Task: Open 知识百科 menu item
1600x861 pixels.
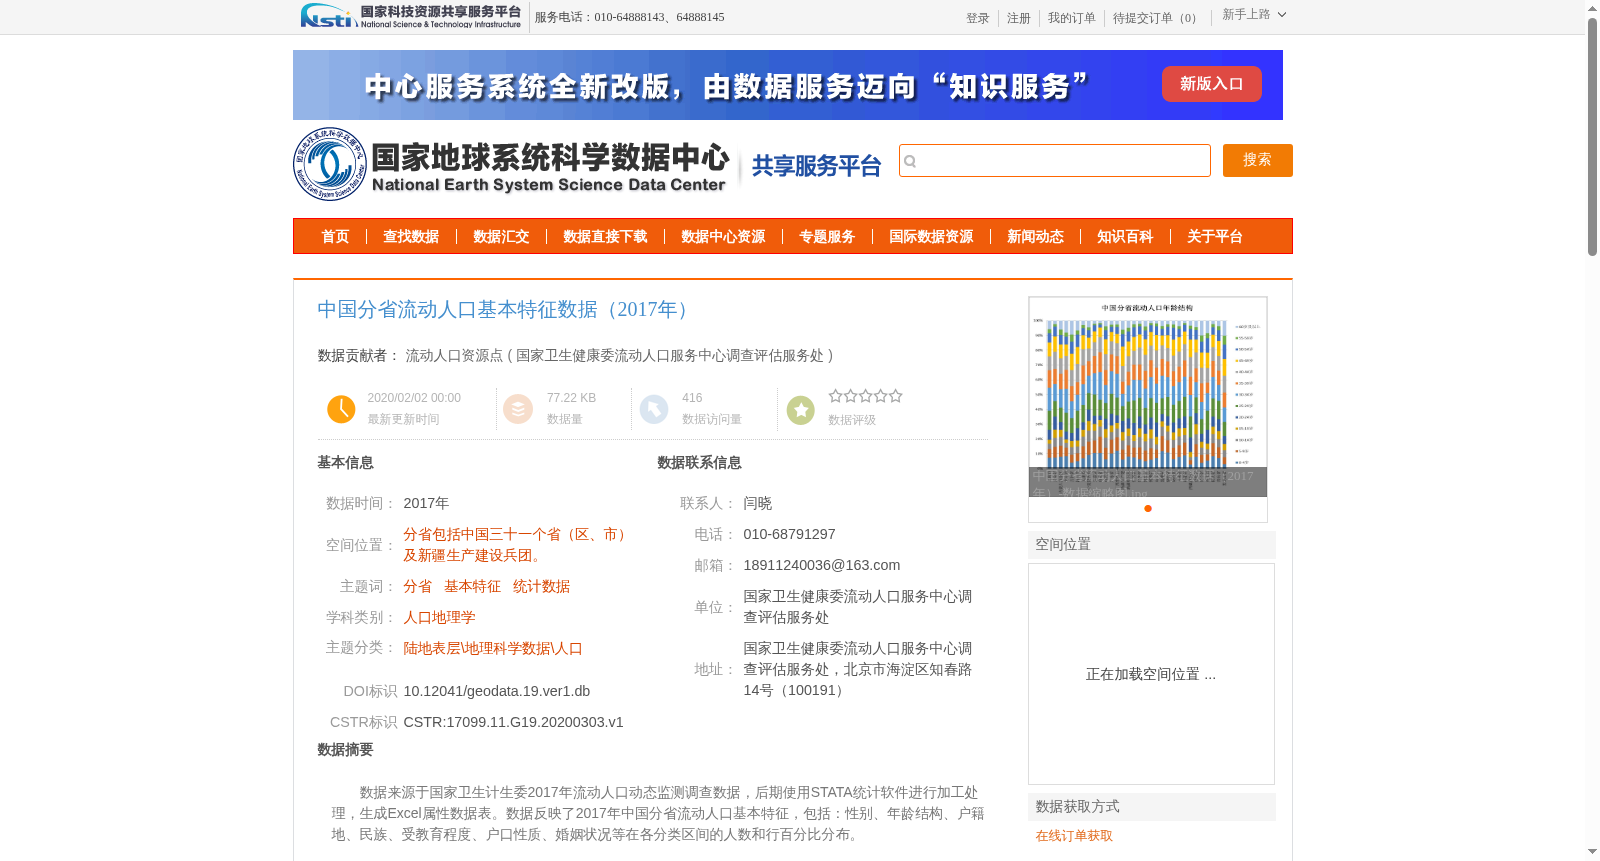Action: (x=1125, y=237)
